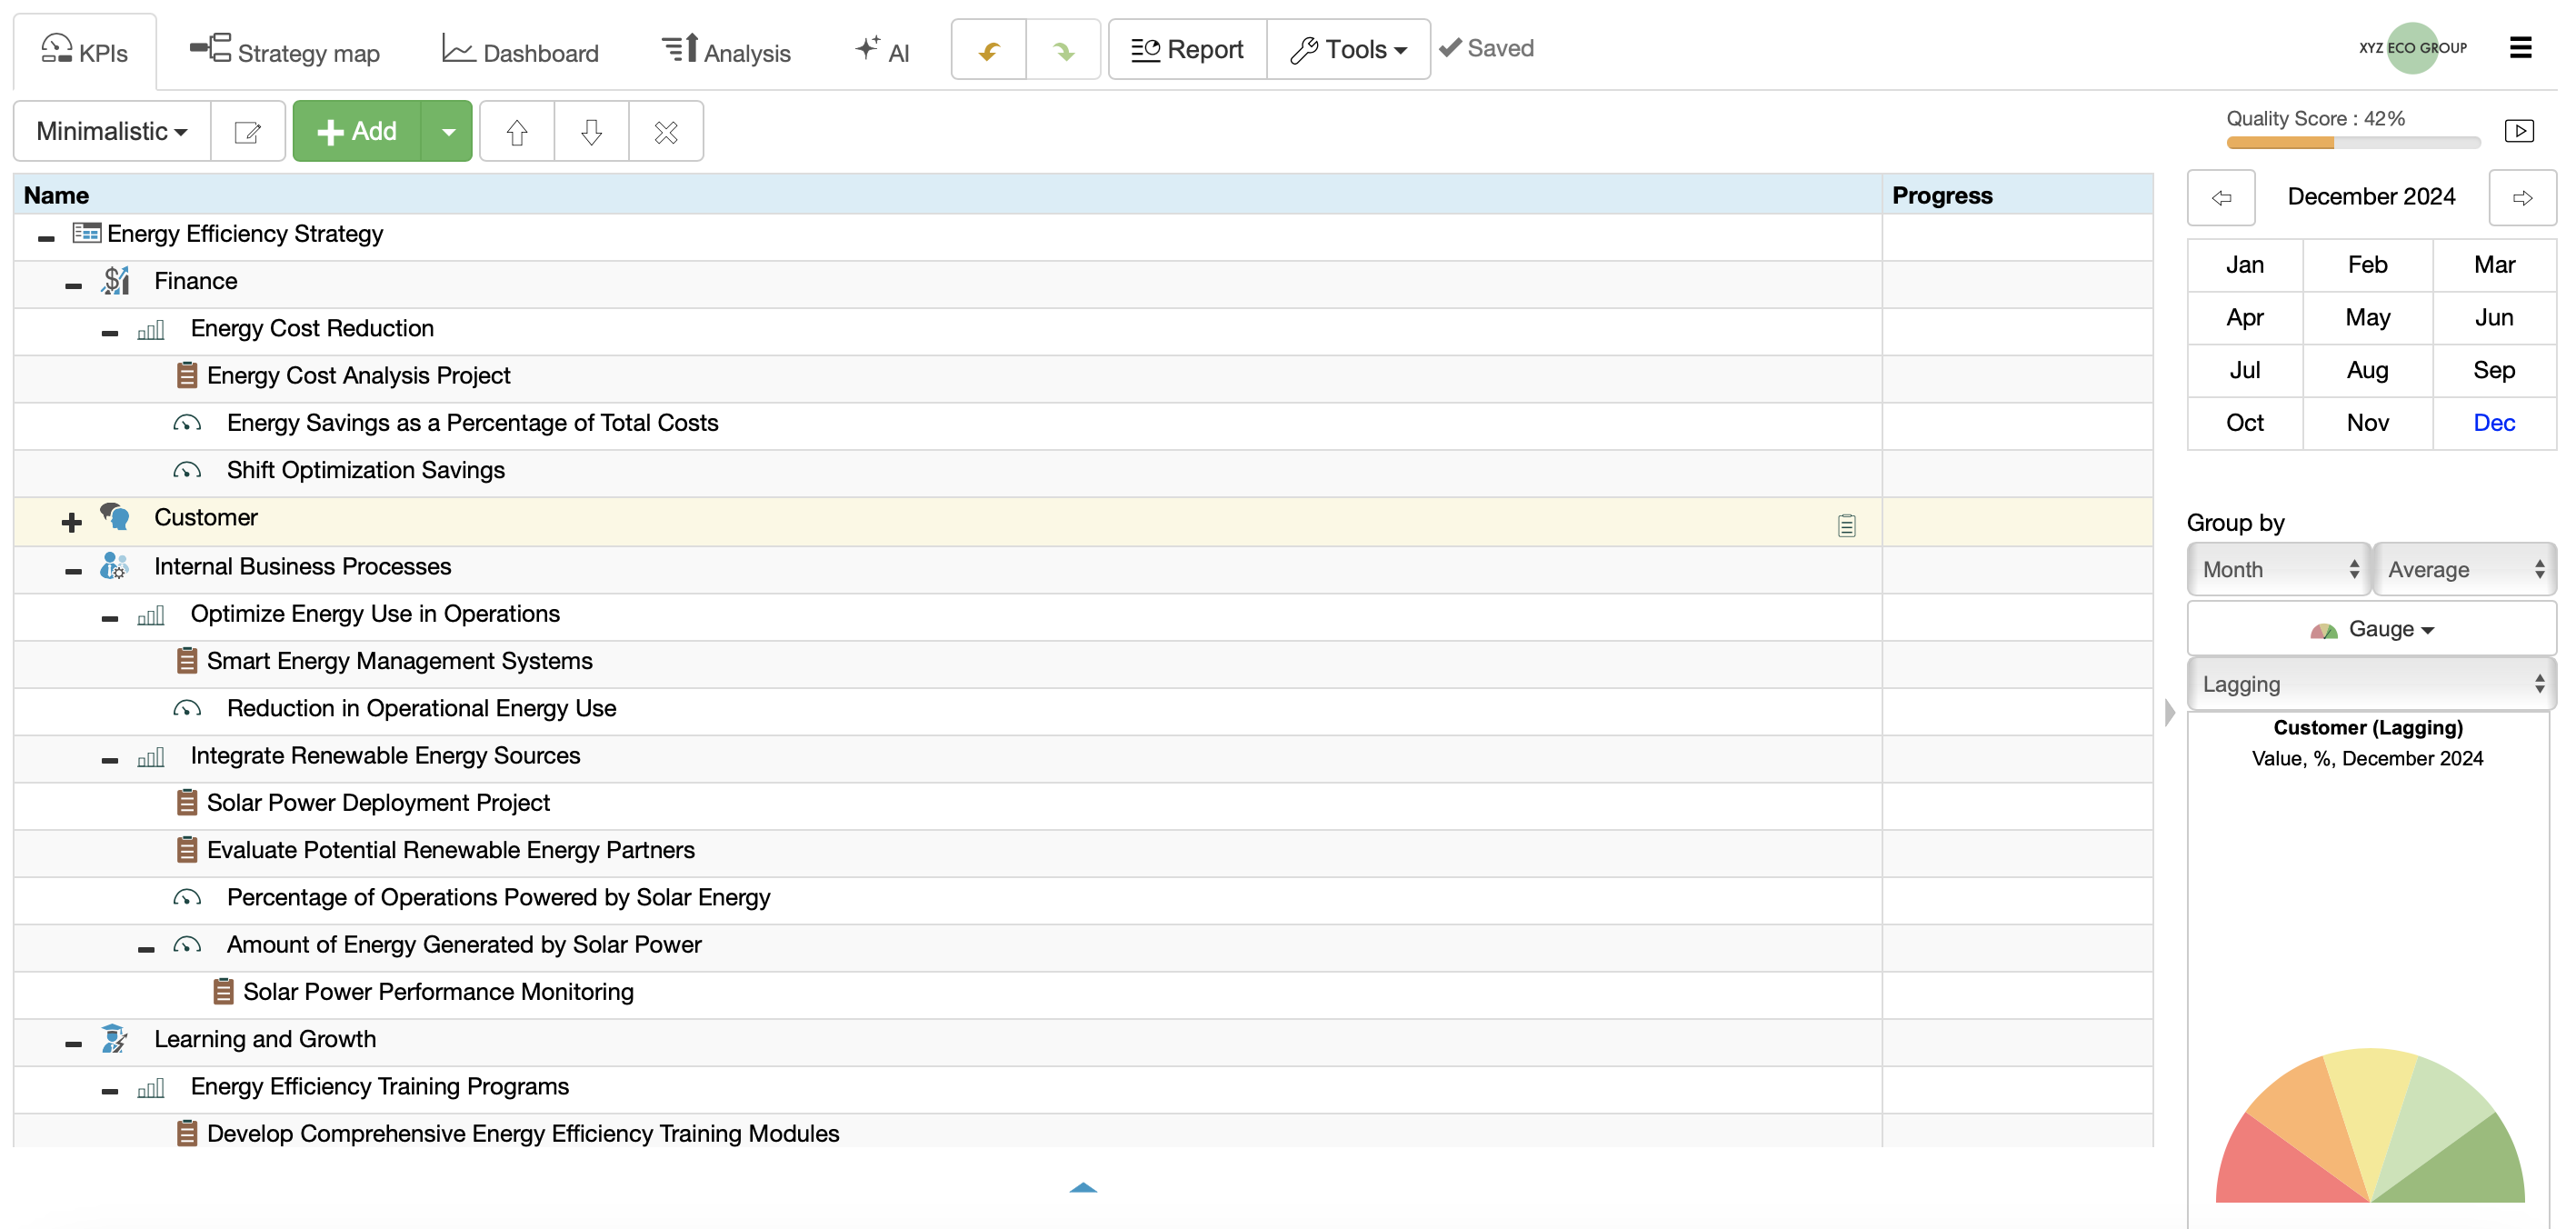Collapse the Finance perspective
This screenshot has width=2576, height=1229.
click(x=73, y=286)
